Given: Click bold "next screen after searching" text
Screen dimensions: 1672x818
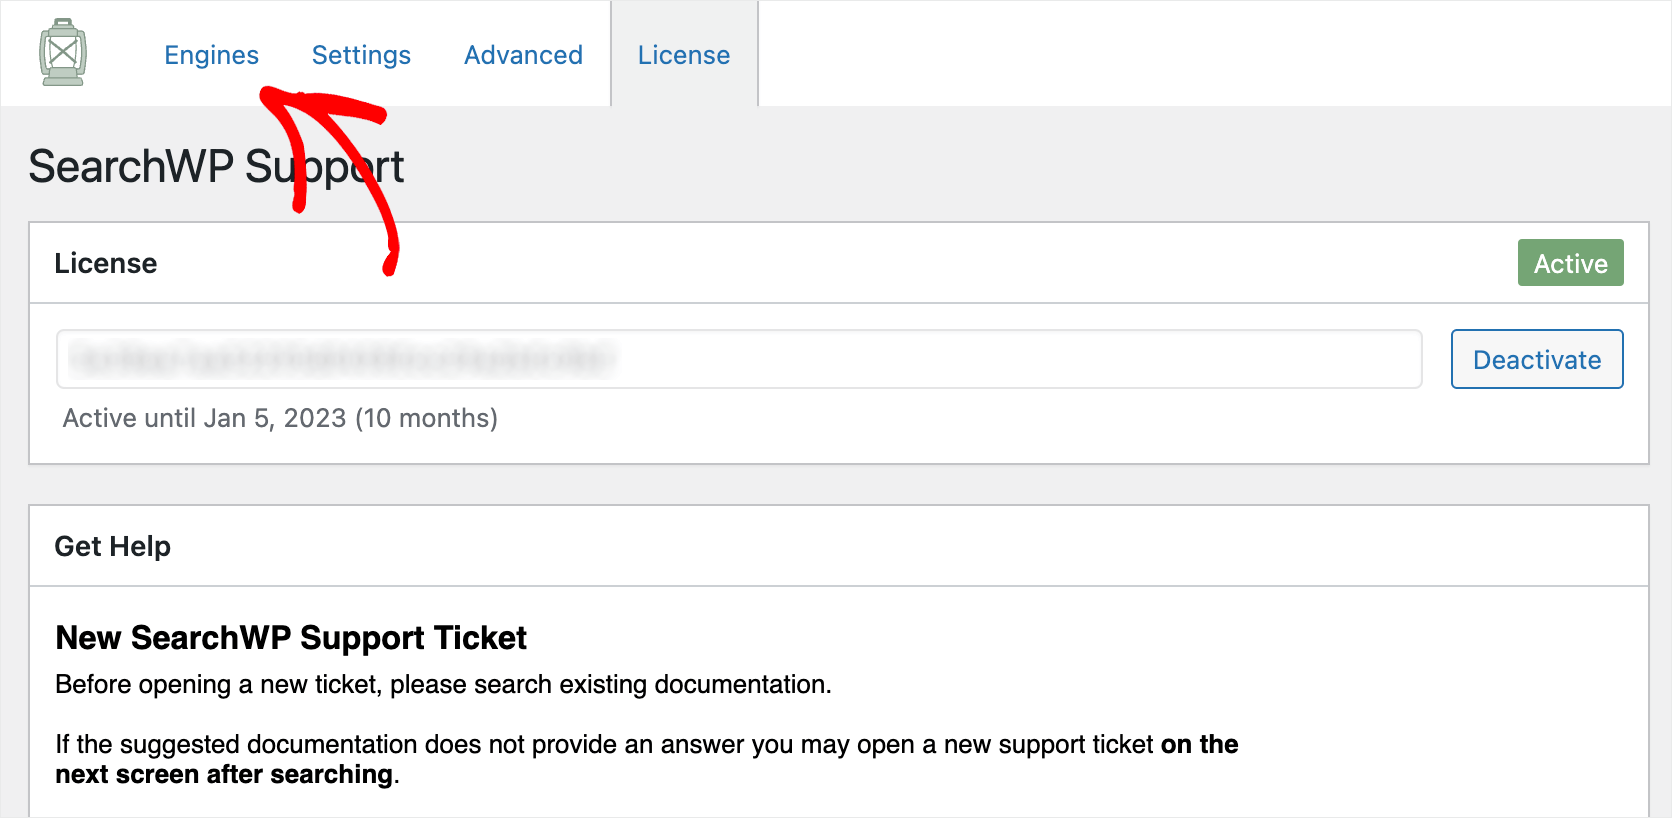Looking at the screenshot, I should tap(224, 775).
